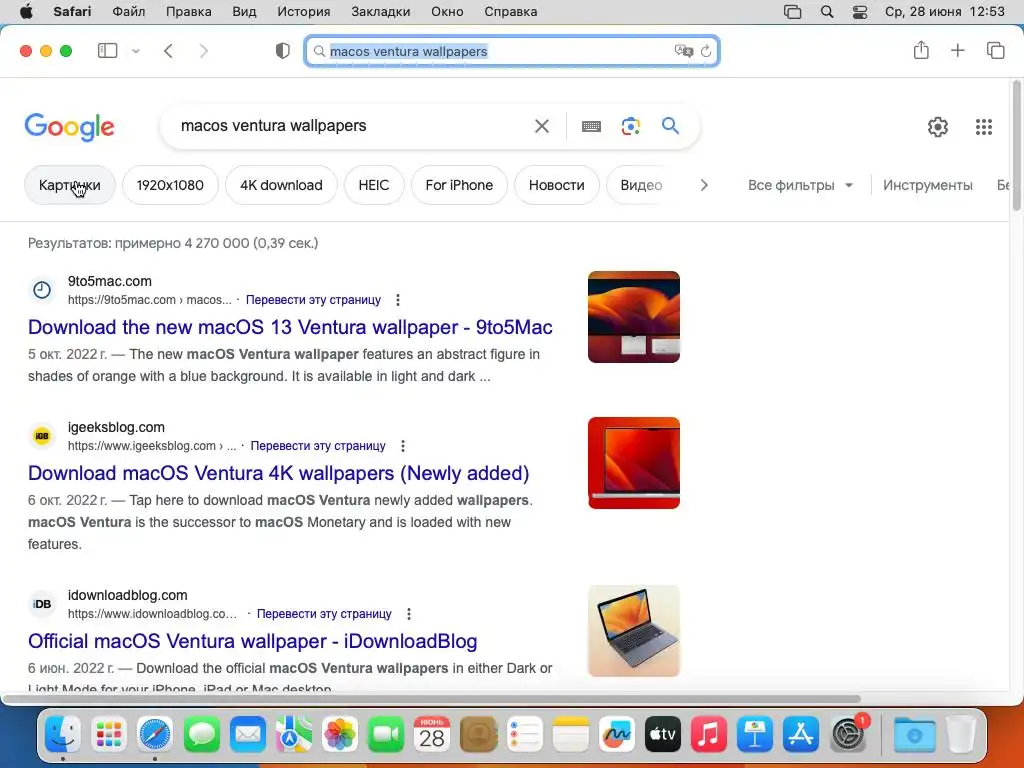This screenshot has width=1024, height=768.
Task: Translate the idownloadblog.com page link
Action: tap(324, 614)
